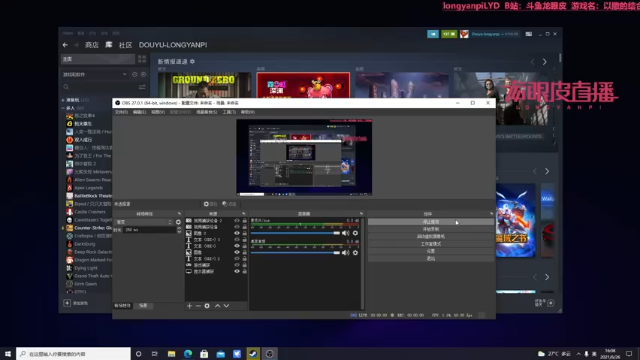Open 麦克风/Aux audio settings gear
The height and width of the screenshot is (360, 640).
click(355, 233)
